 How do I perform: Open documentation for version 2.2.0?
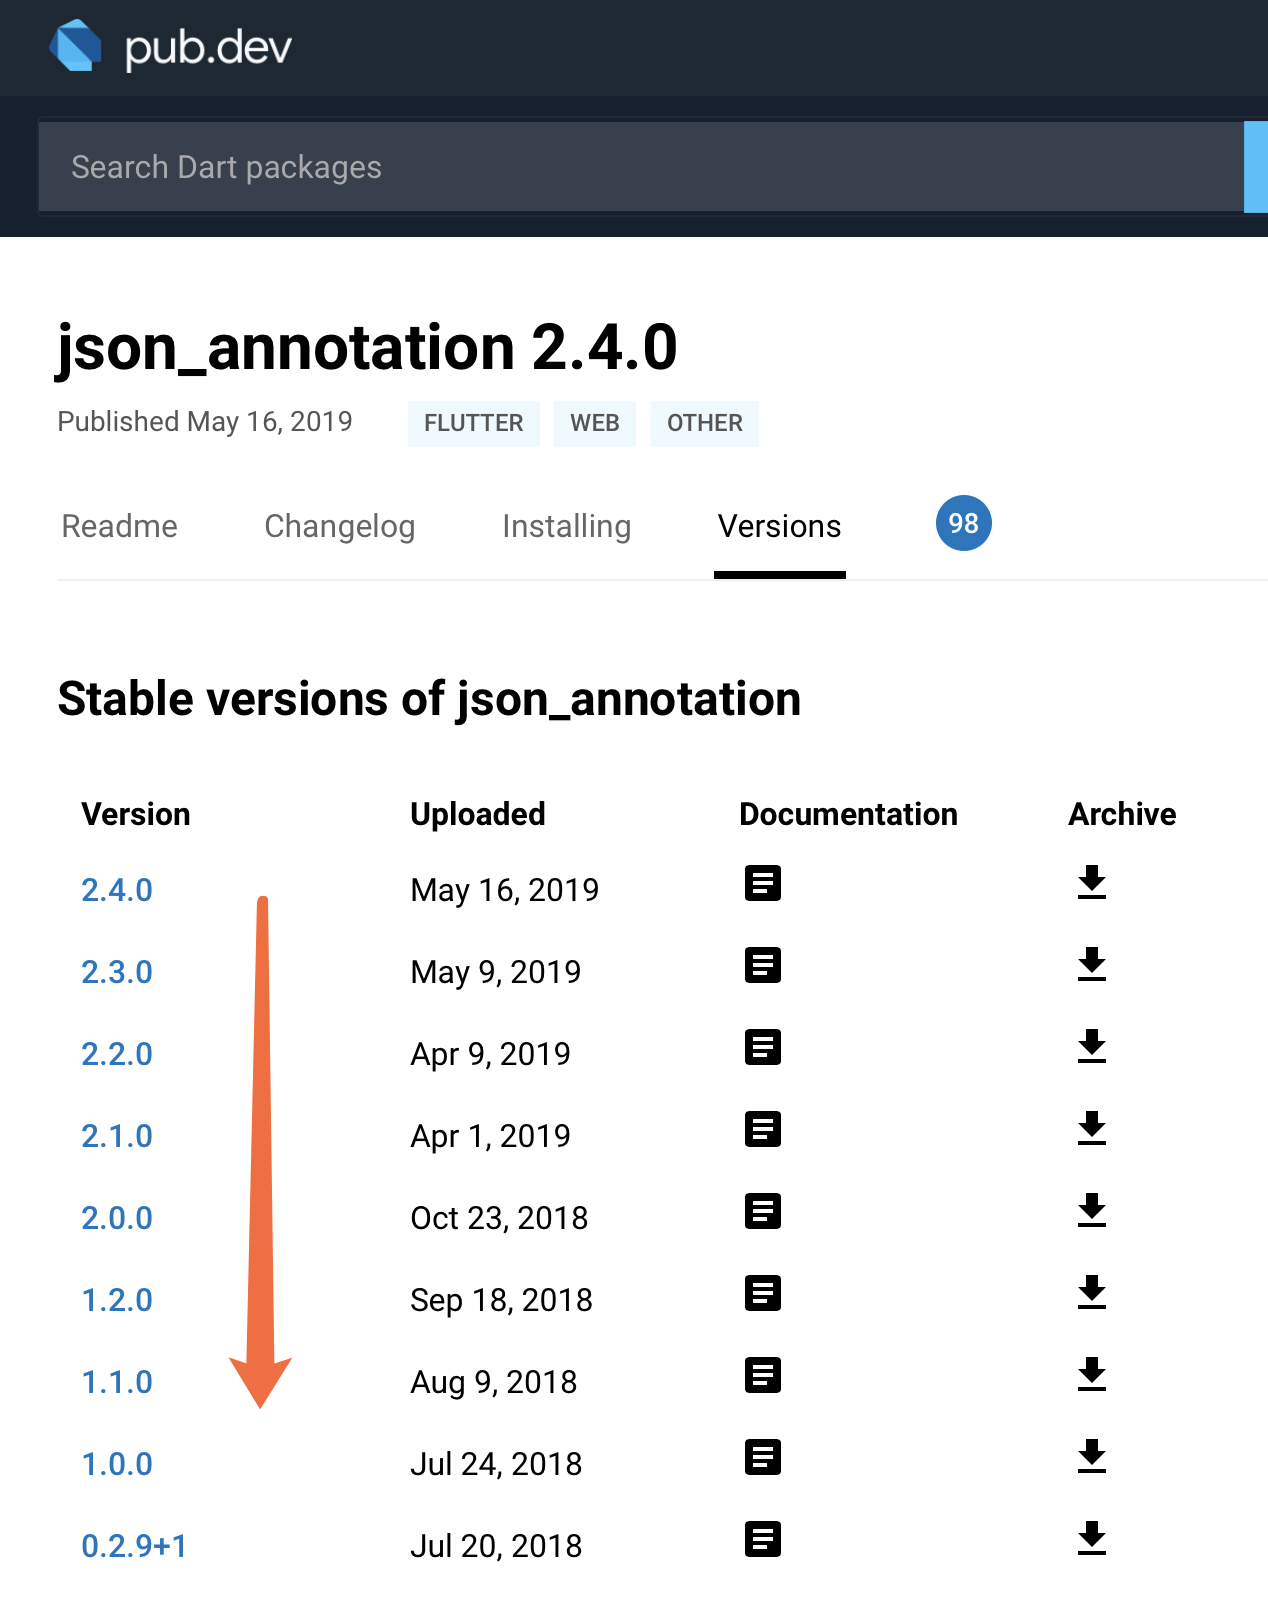762,1047
